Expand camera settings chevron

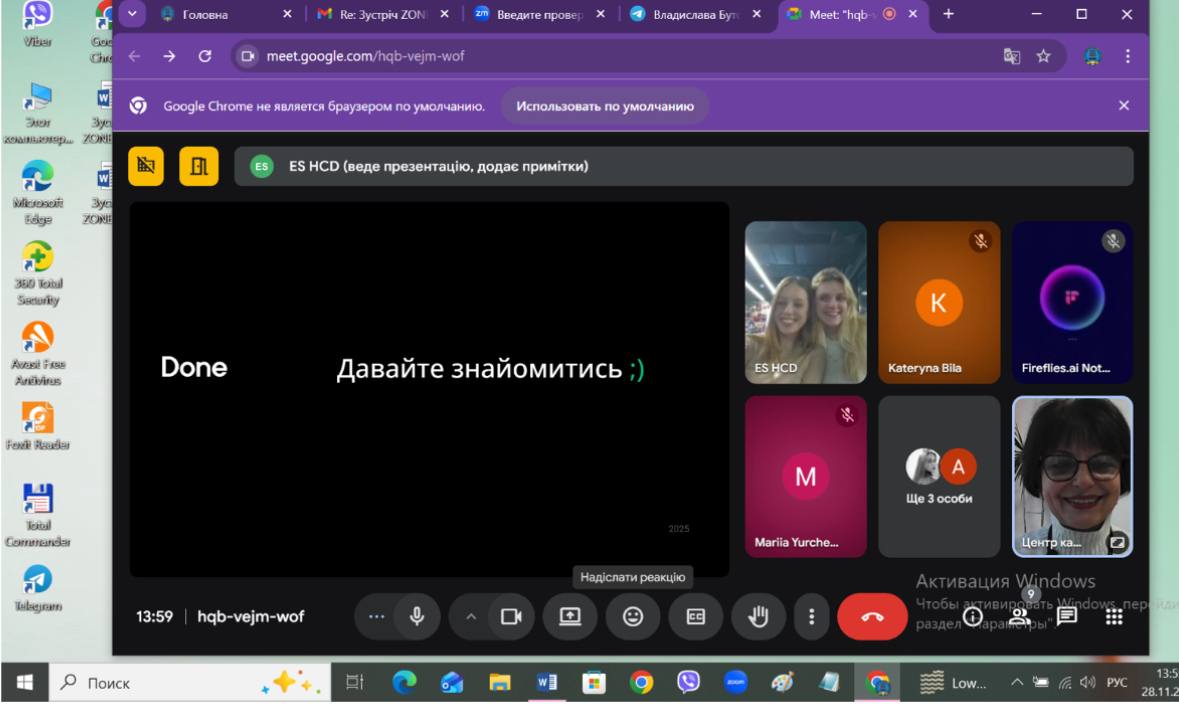coord(471,617)
